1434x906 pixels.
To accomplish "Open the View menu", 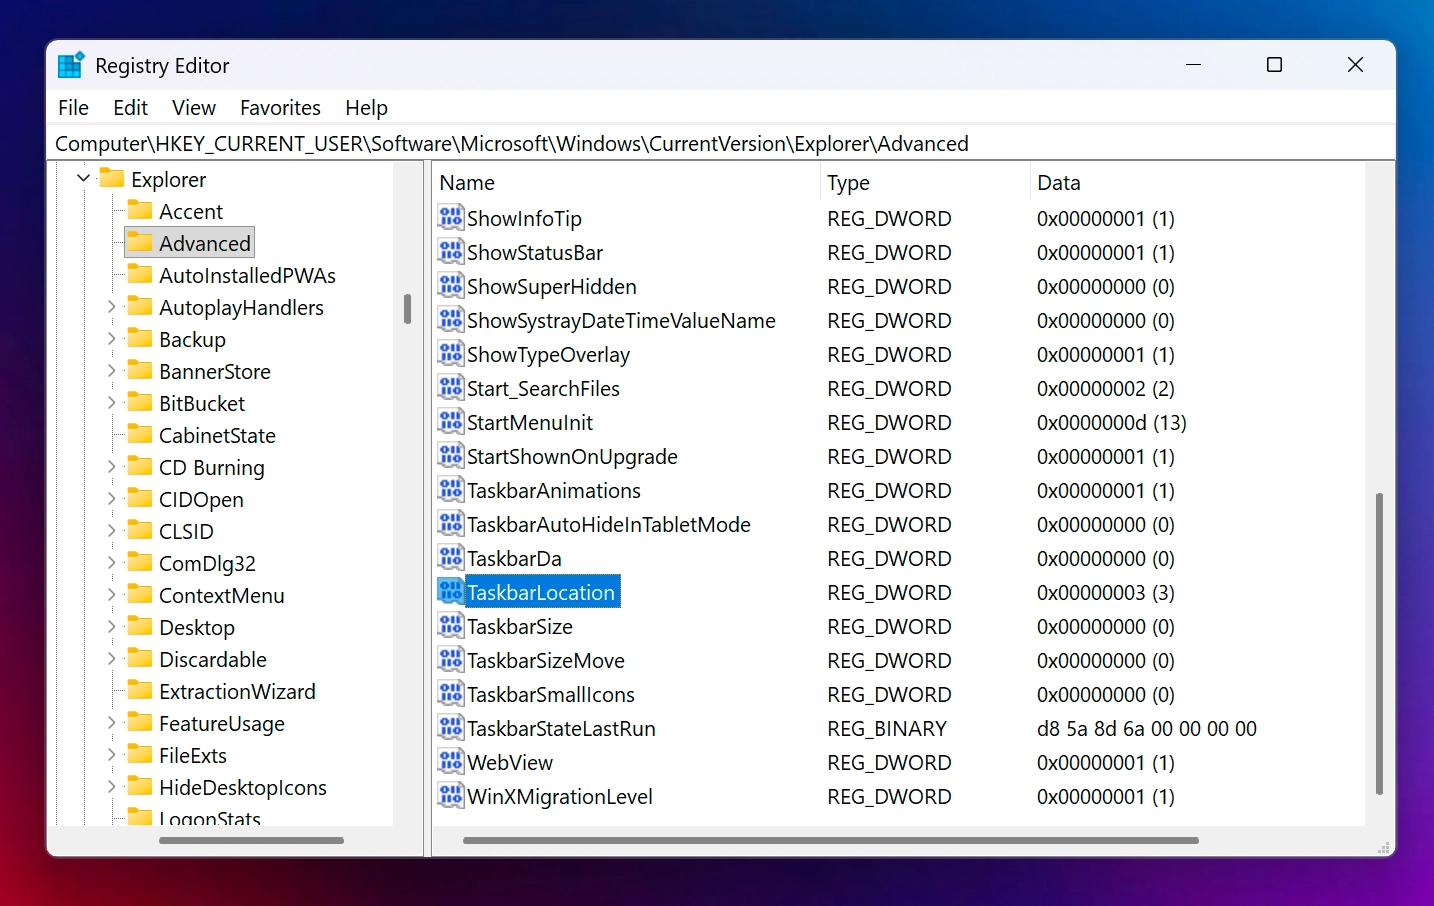I will 193,107.
